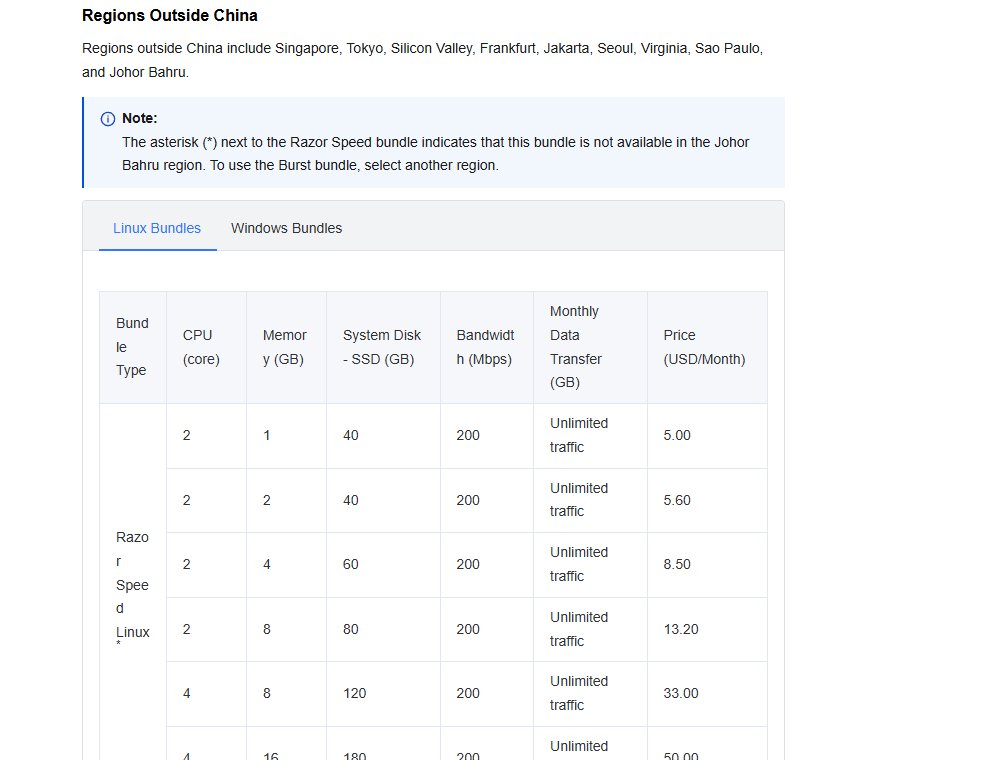Select the 5.60 price cell
Viewport: 1000px width, 760px height.
707,501
